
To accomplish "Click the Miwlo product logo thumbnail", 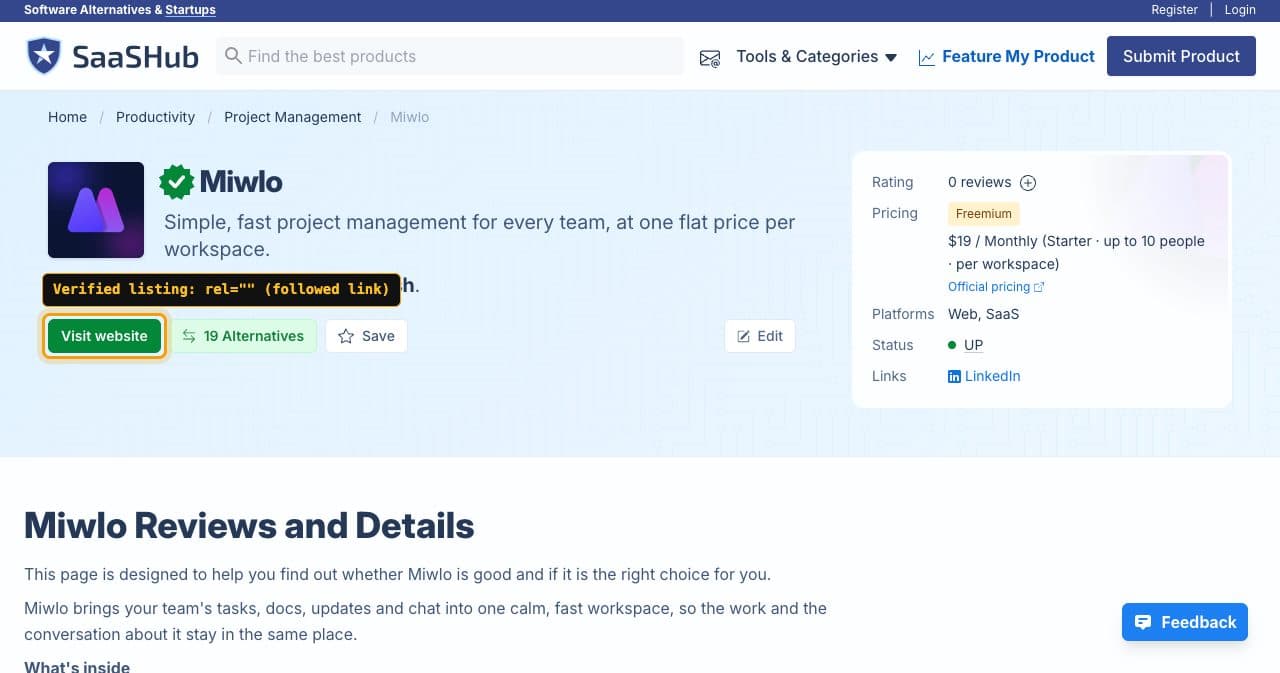I will click(x=96, y=210).
